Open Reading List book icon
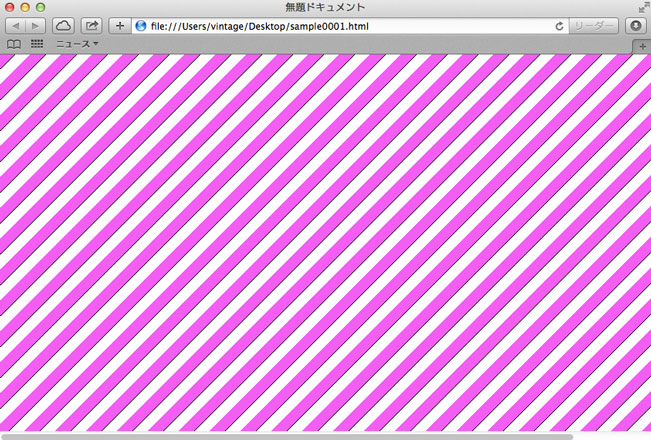Screen dimensions: 651x440 pos(14,44)
